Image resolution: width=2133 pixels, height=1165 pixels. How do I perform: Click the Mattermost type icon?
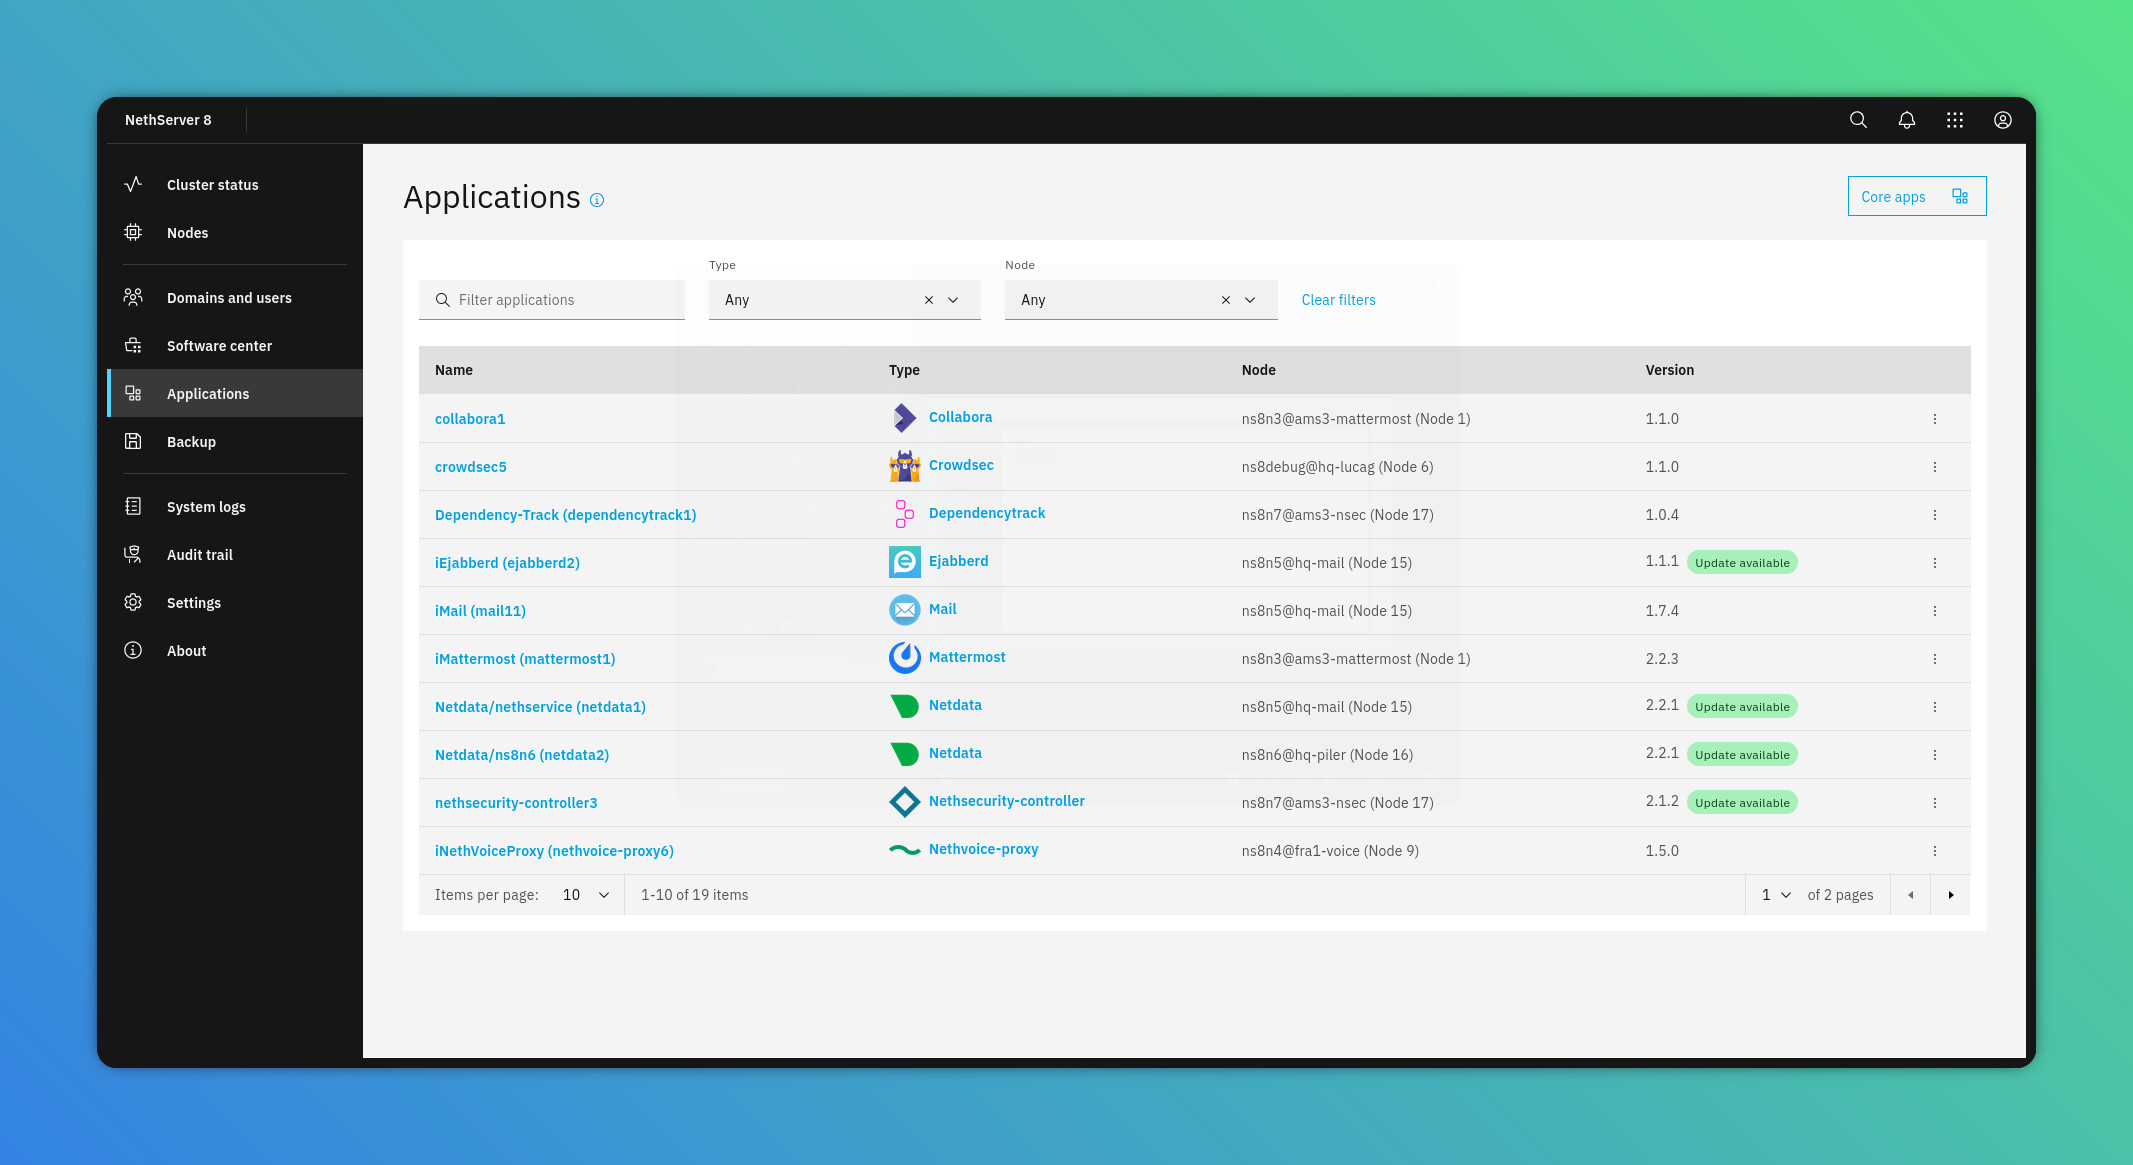(904, 658)
